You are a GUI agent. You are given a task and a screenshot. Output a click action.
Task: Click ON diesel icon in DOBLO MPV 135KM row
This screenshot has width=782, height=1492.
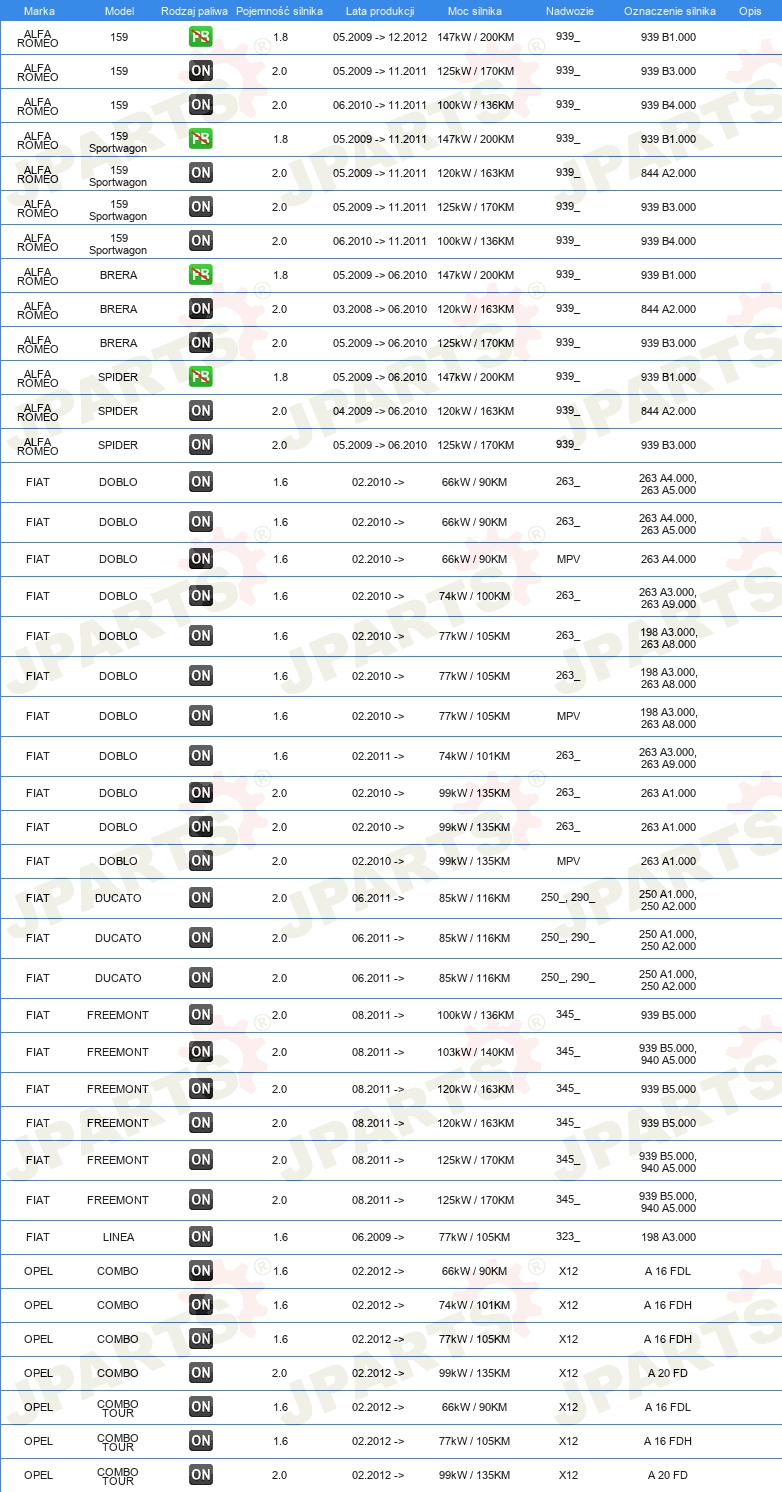(x=201, y=861)
